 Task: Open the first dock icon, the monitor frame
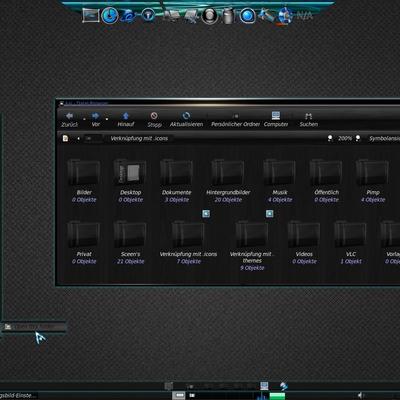point(91,15)
